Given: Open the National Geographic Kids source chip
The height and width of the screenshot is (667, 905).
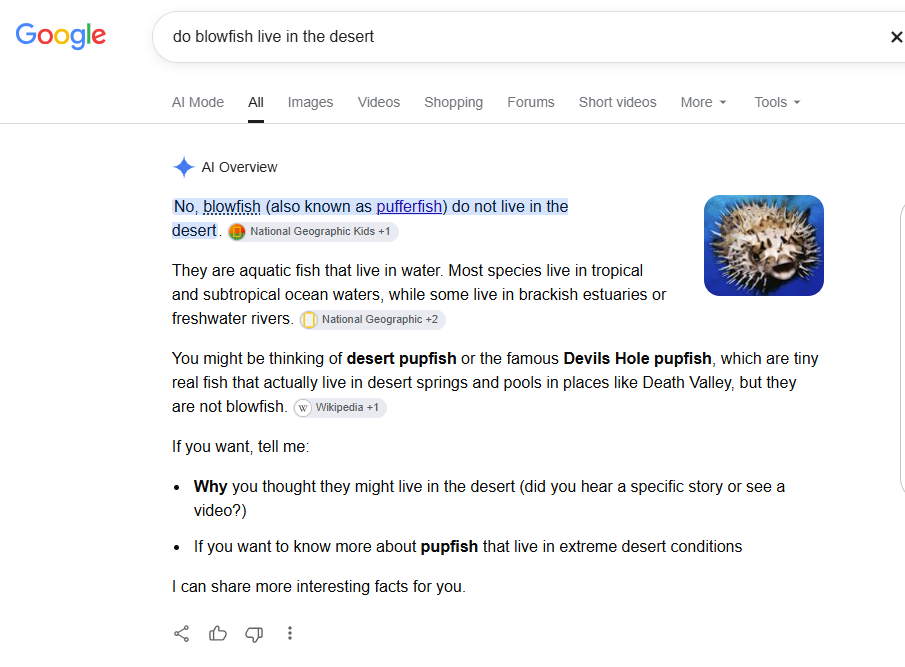Looking at the screenshot, I should (313, 231).
